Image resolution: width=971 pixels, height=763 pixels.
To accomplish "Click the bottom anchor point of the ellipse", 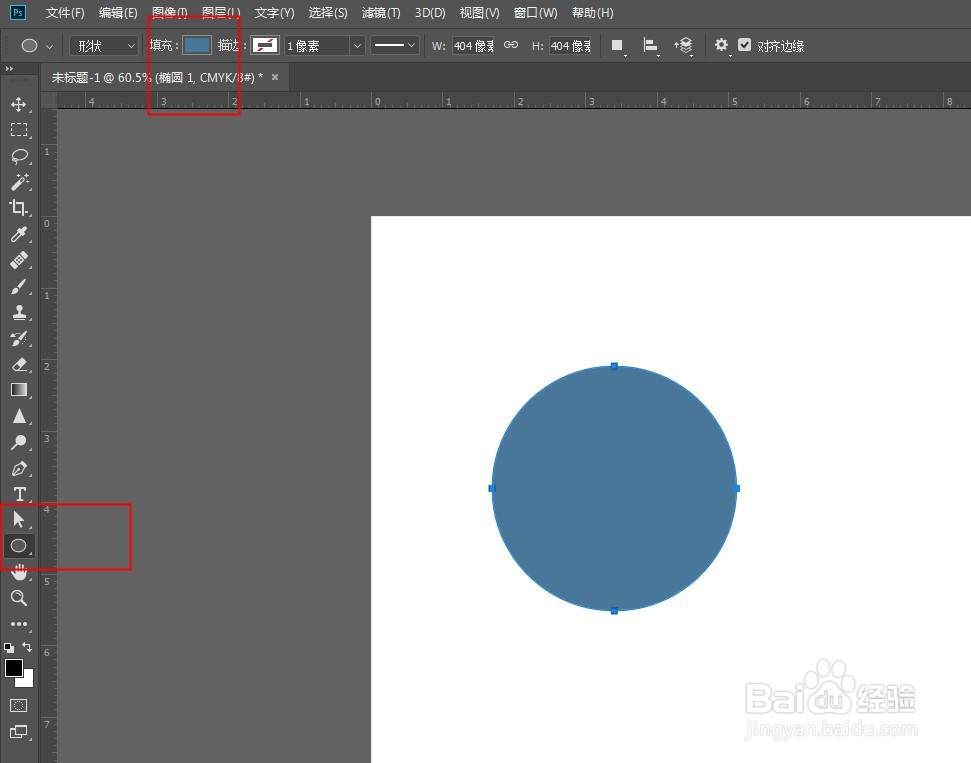I will 614,611.
